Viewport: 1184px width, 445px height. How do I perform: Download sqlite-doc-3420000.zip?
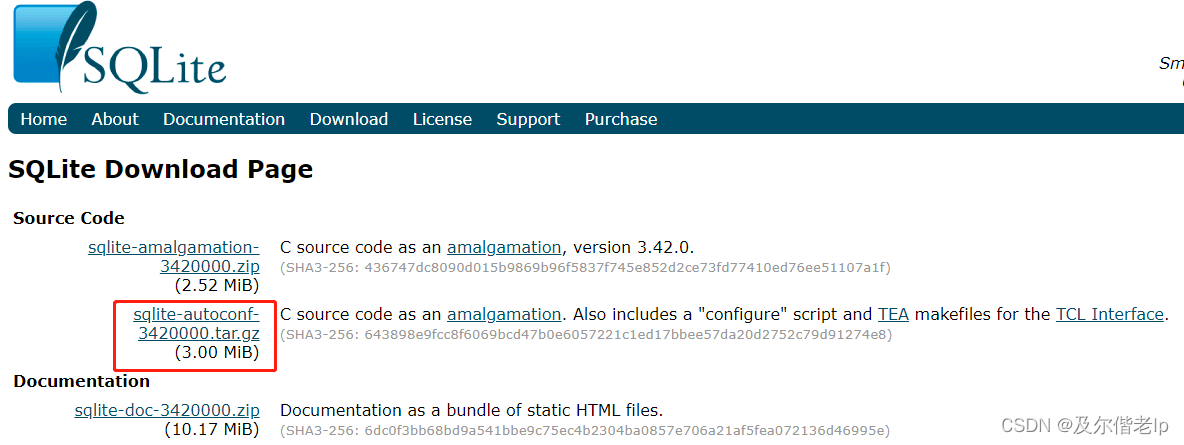(167, 410)
